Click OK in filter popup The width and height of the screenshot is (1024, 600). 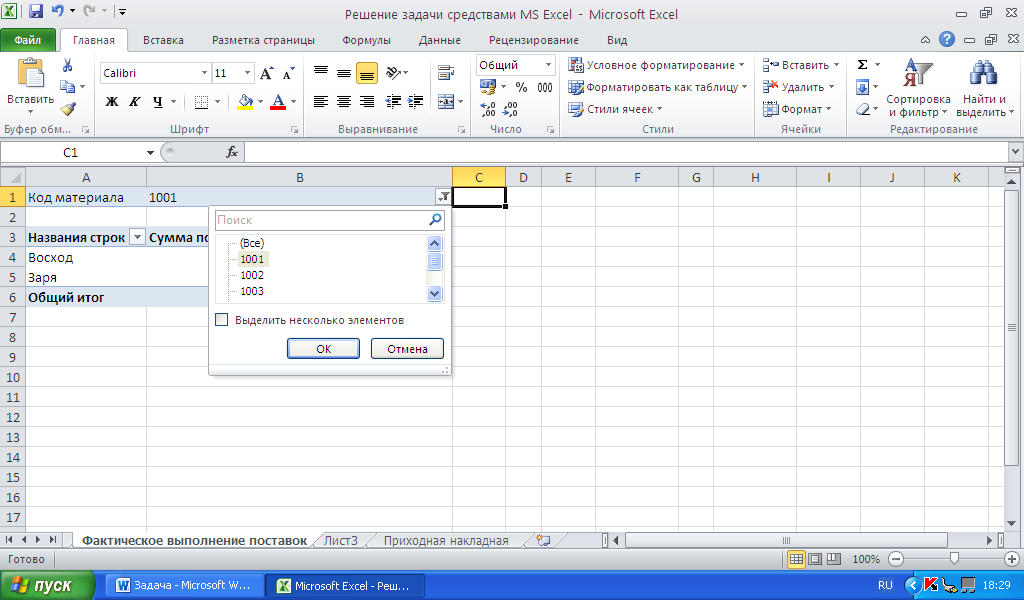[x=323, y=349]
